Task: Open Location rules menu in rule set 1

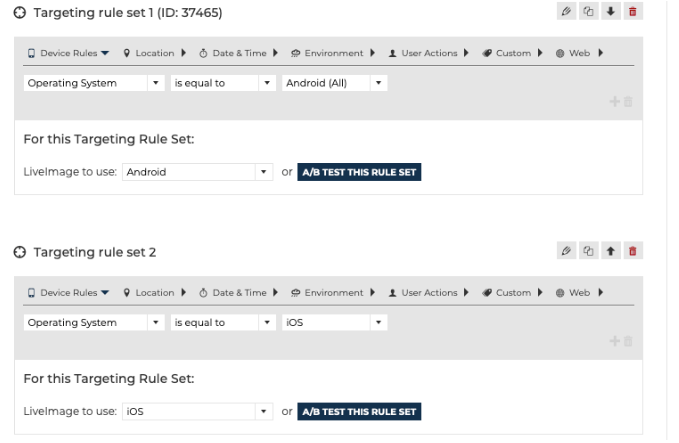Action: (154, 53)
